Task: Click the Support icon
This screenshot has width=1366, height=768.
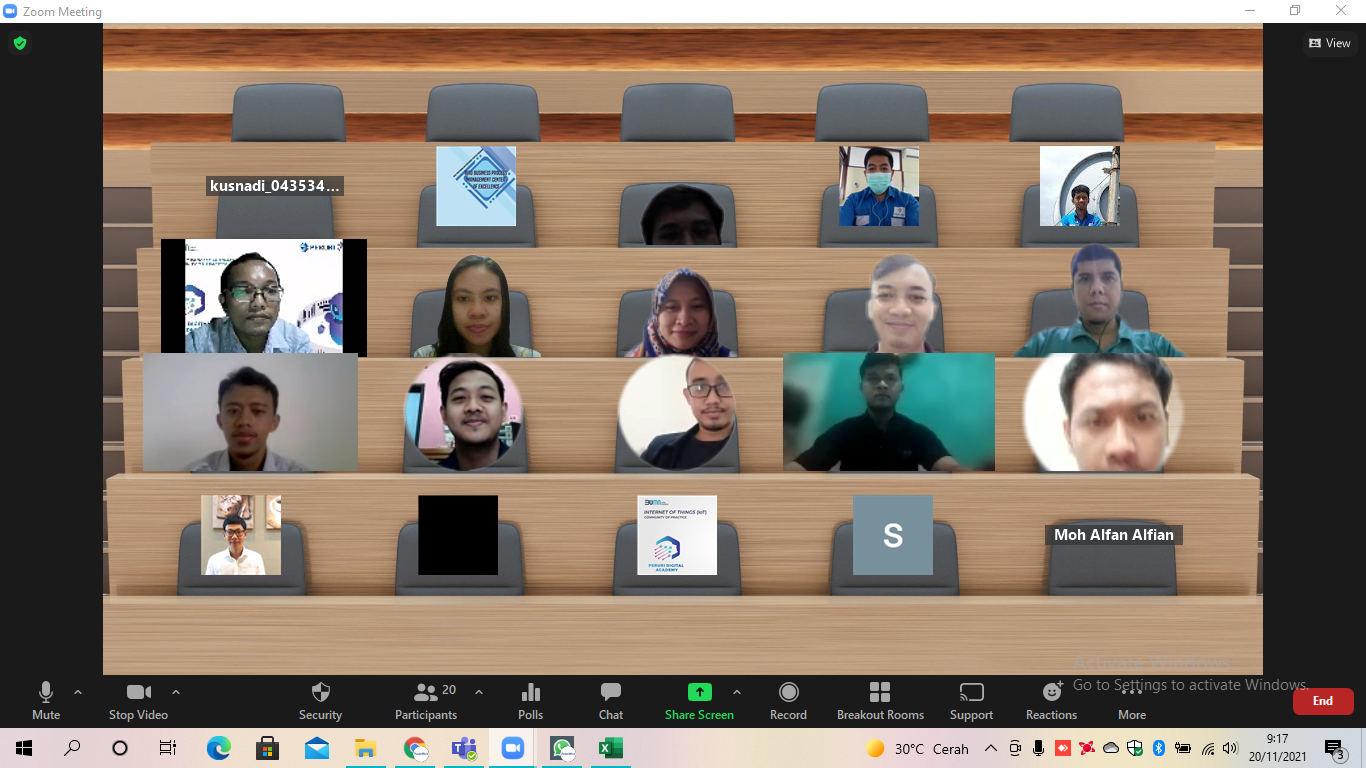Action: pos(971,700)
